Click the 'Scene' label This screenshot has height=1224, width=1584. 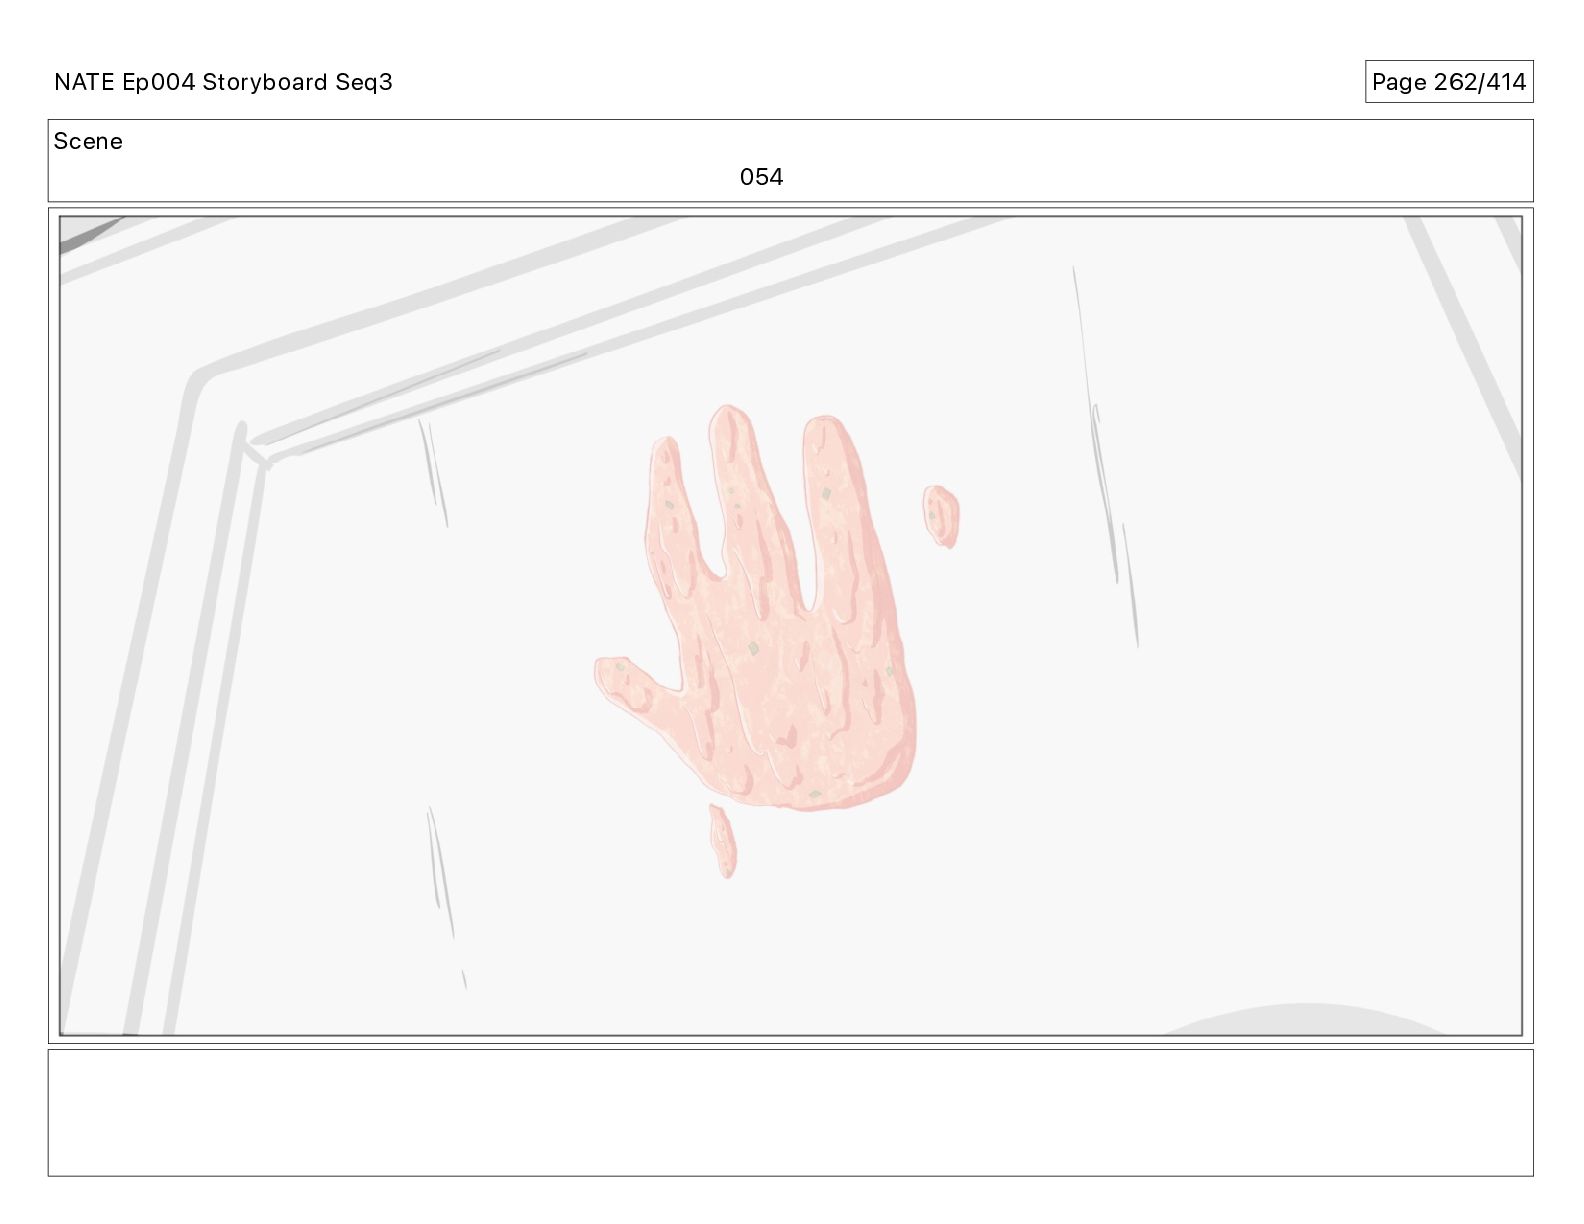pos(88,141)
